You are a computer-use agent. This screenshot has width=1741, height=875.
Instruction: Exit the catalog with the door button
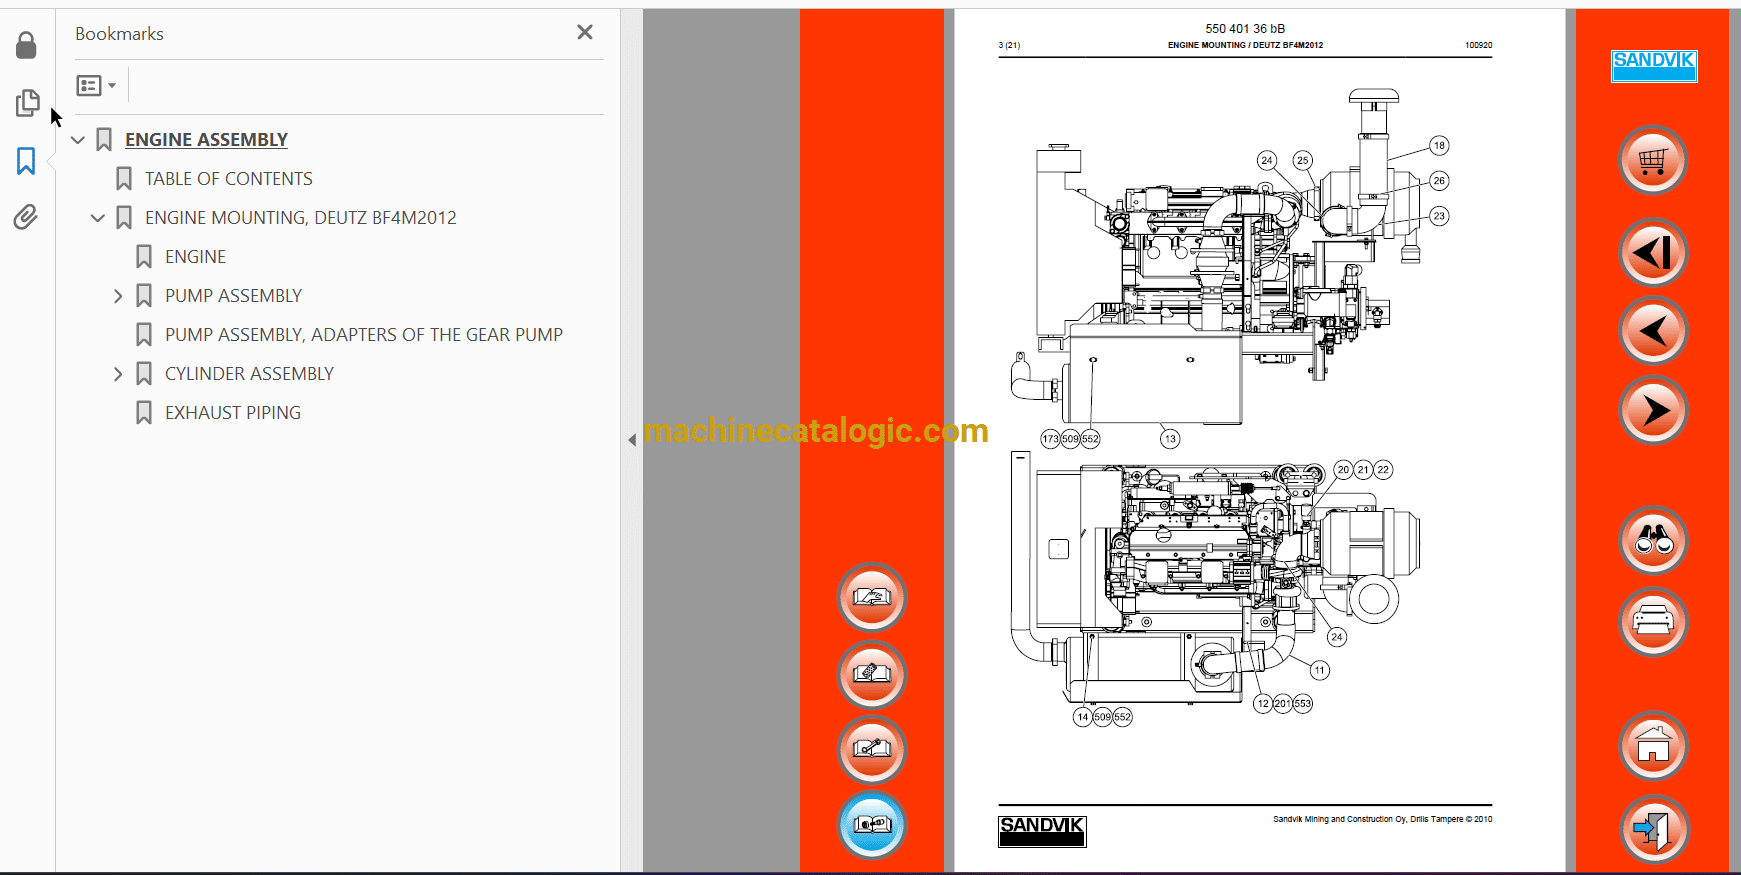click(x=1653, y=829)
